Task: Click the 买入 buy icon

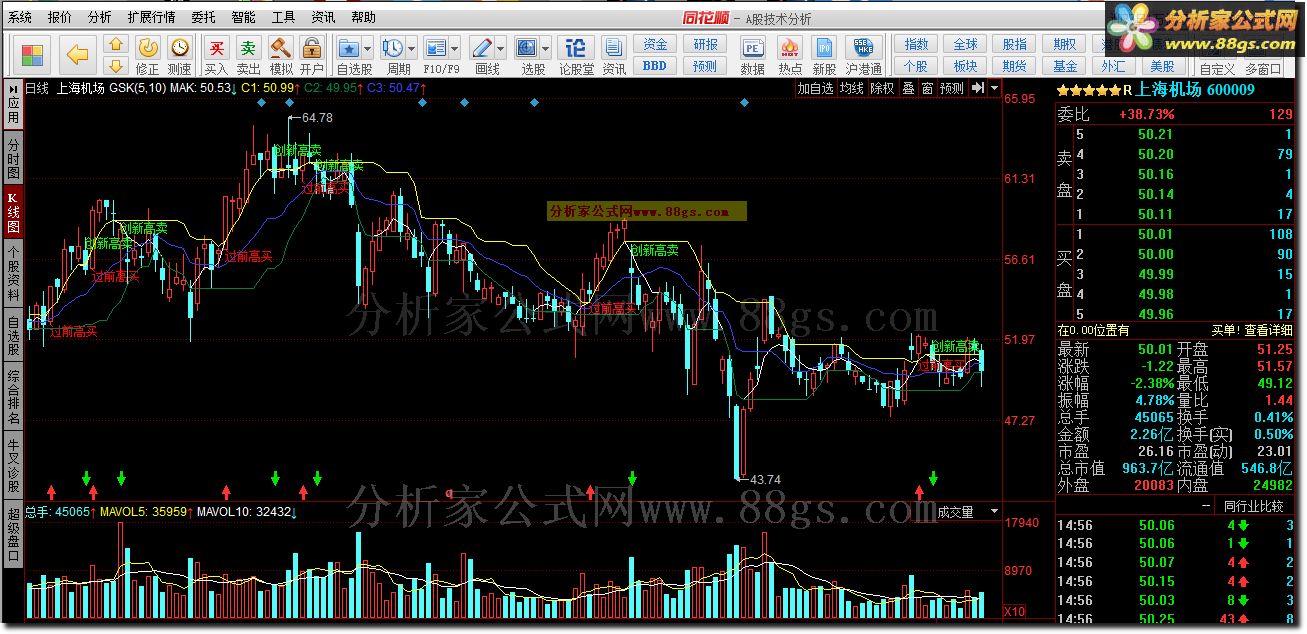Action: click(216, 55)
